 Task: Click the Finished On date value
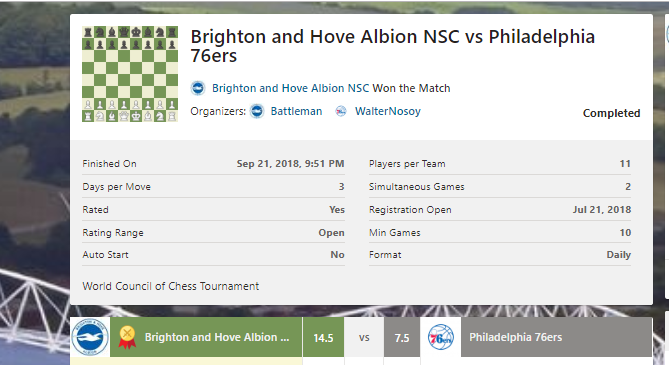(291, 164)
